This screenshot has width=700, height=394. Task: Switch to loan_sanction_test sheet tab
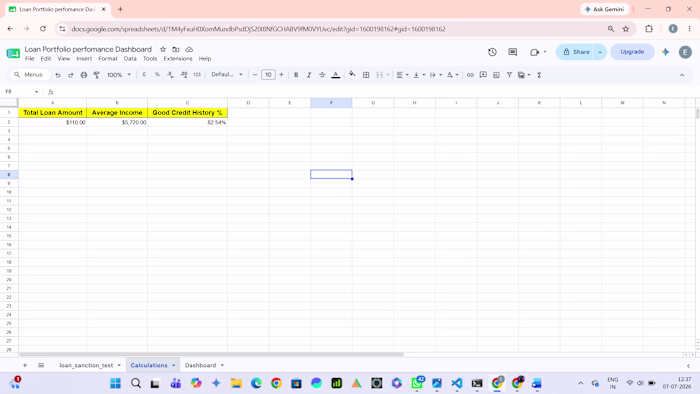(86, 365)
